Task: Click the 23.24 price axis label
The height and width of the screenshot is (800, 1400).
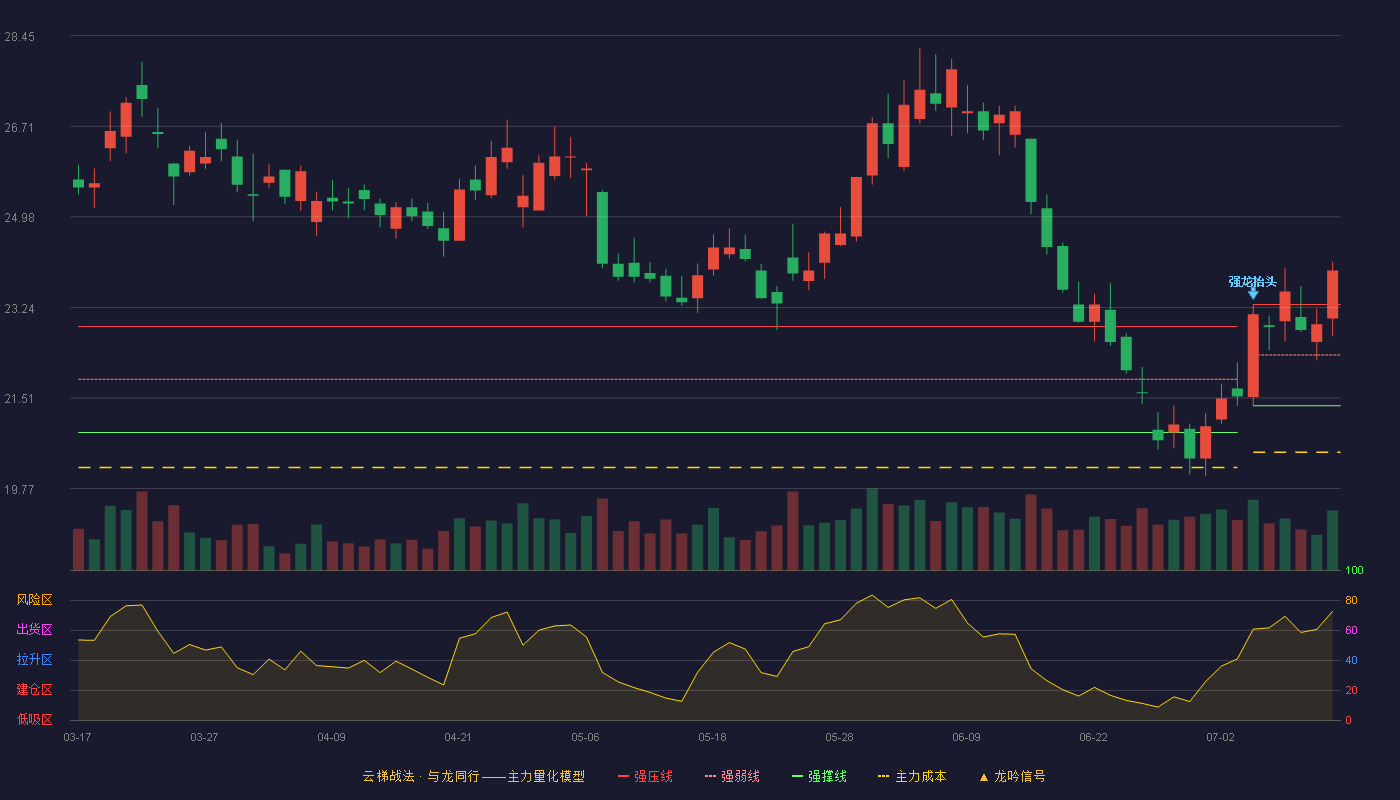Action: click(20, 309)
